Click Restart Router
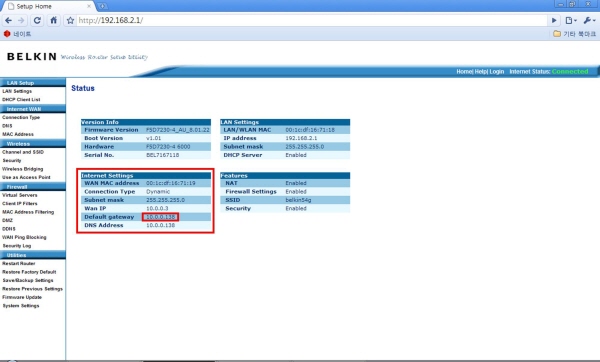 (19, 264)
